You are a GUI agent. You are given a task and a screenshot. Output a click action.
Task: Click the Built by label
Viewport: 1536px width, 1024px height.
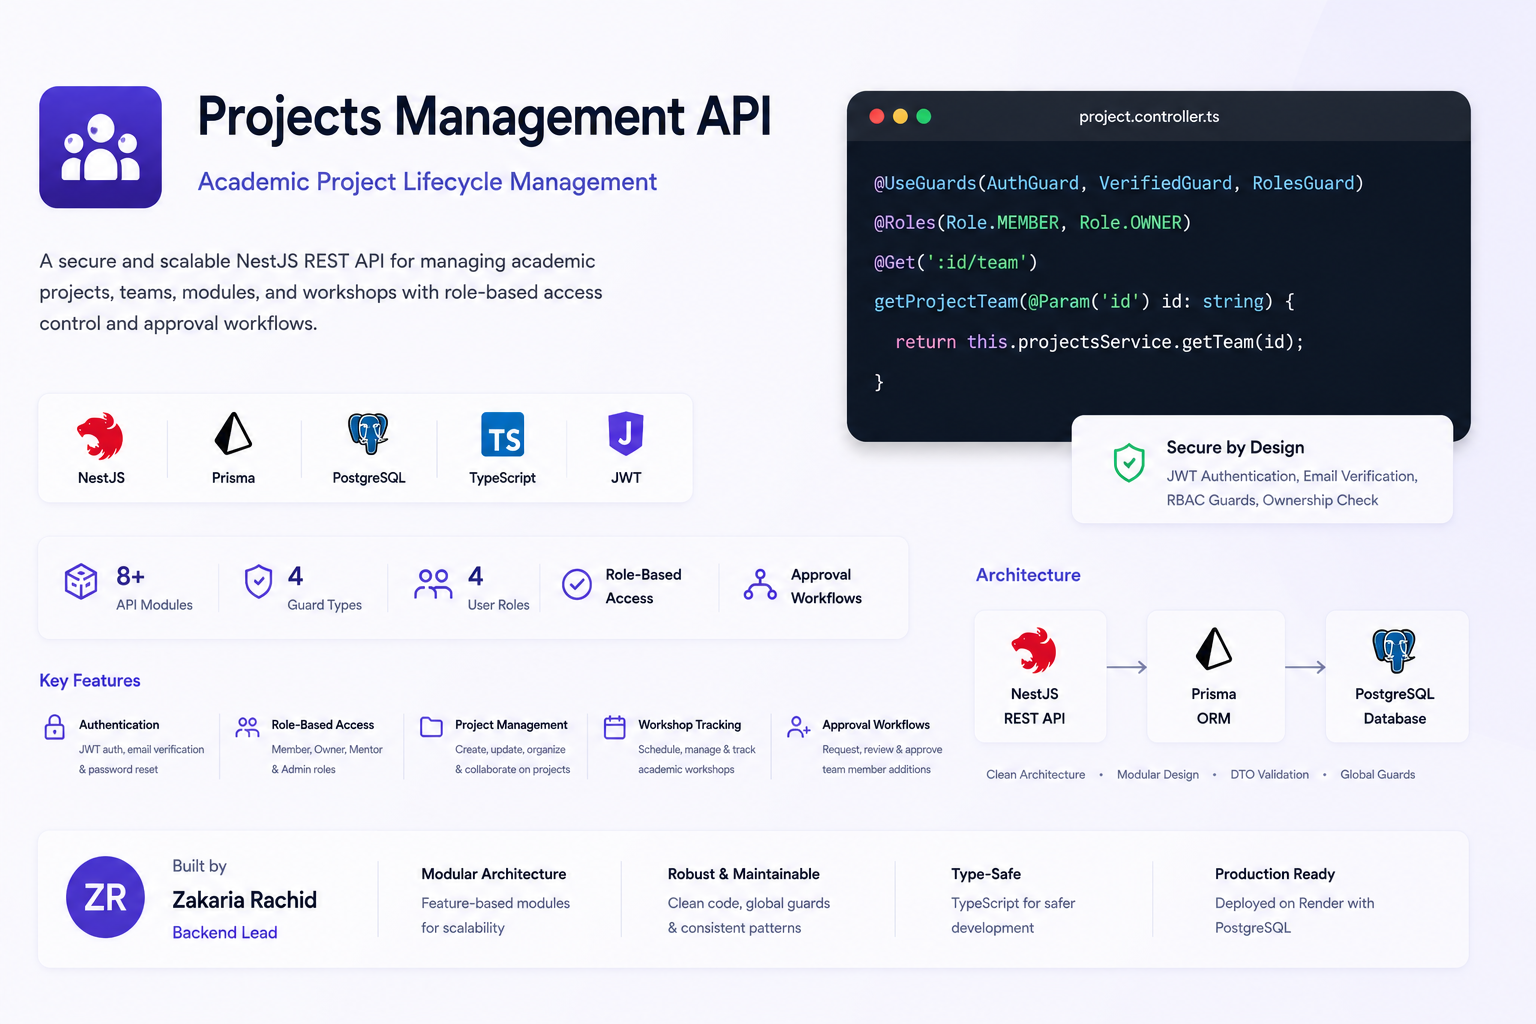(199, 866)
